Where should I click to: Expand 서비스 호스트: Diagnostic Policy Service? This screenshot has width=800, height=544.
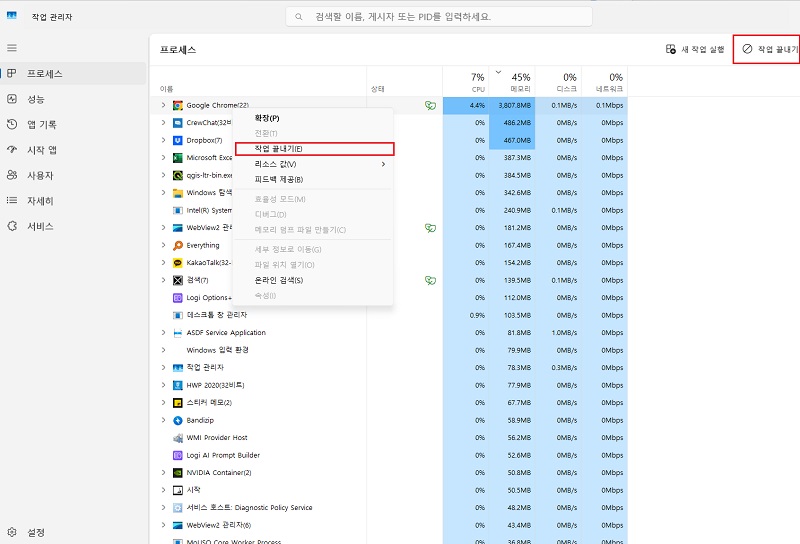click(163, 507)
